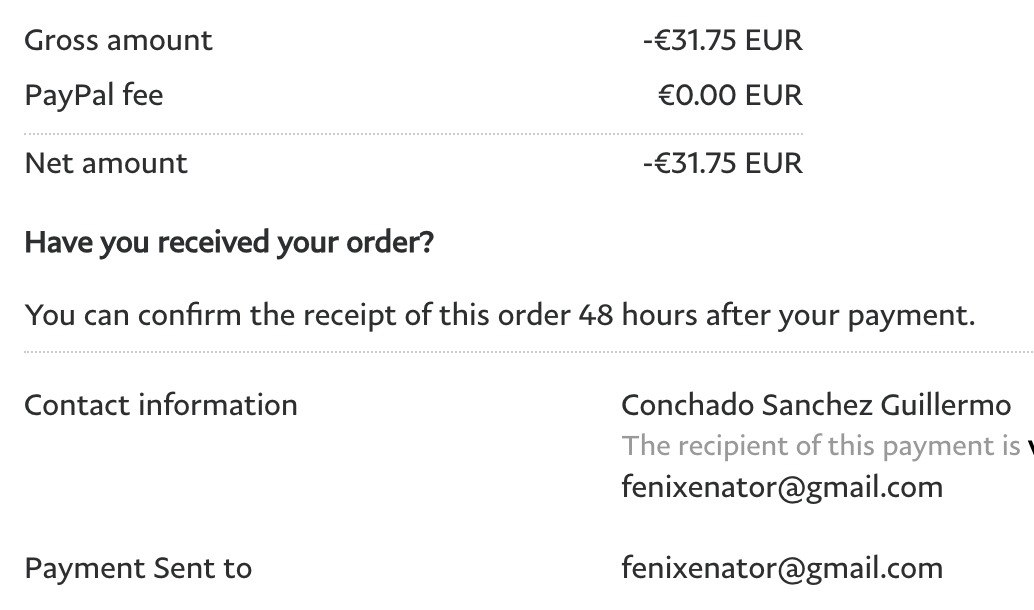The height and width of the screenshot is (610, 1034).
Task: Open the email beside Payment Sent to
Action: (781, 569)
